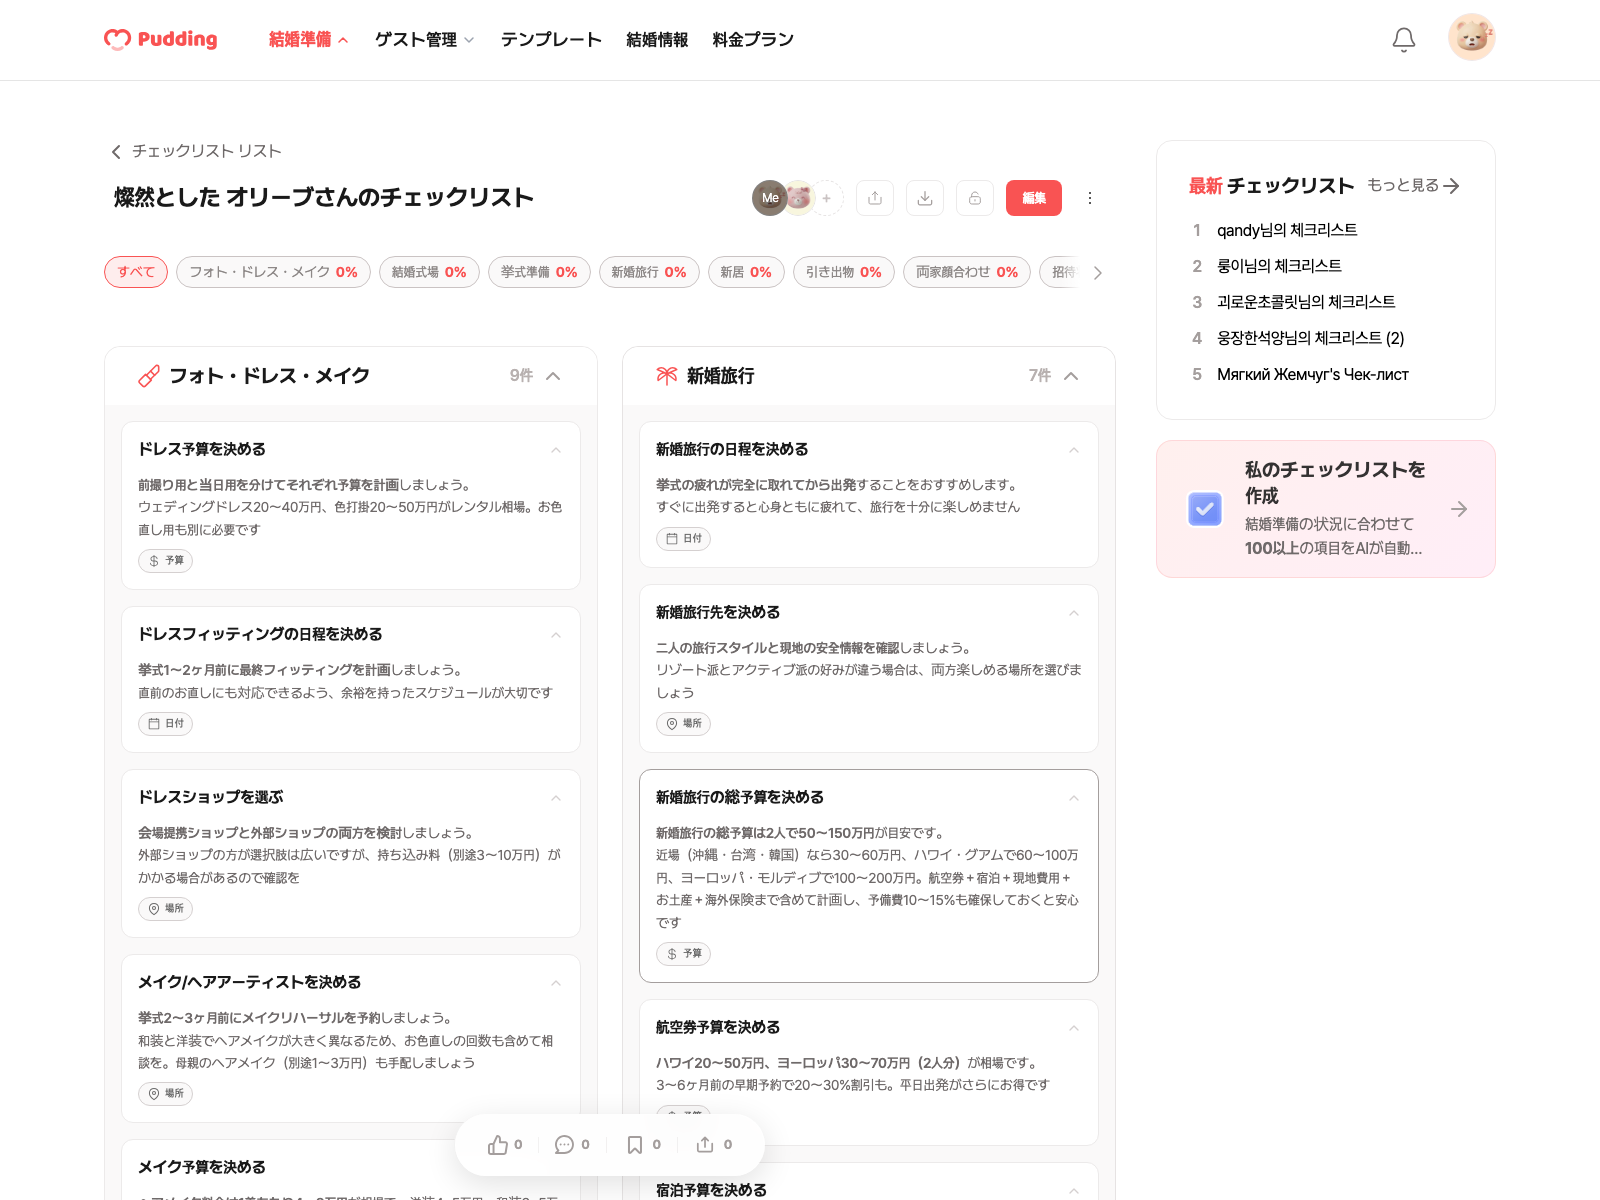Open Мягкий Жемчуг's Чек-лист
Screen dimensions: 1600x1200
1313,374
